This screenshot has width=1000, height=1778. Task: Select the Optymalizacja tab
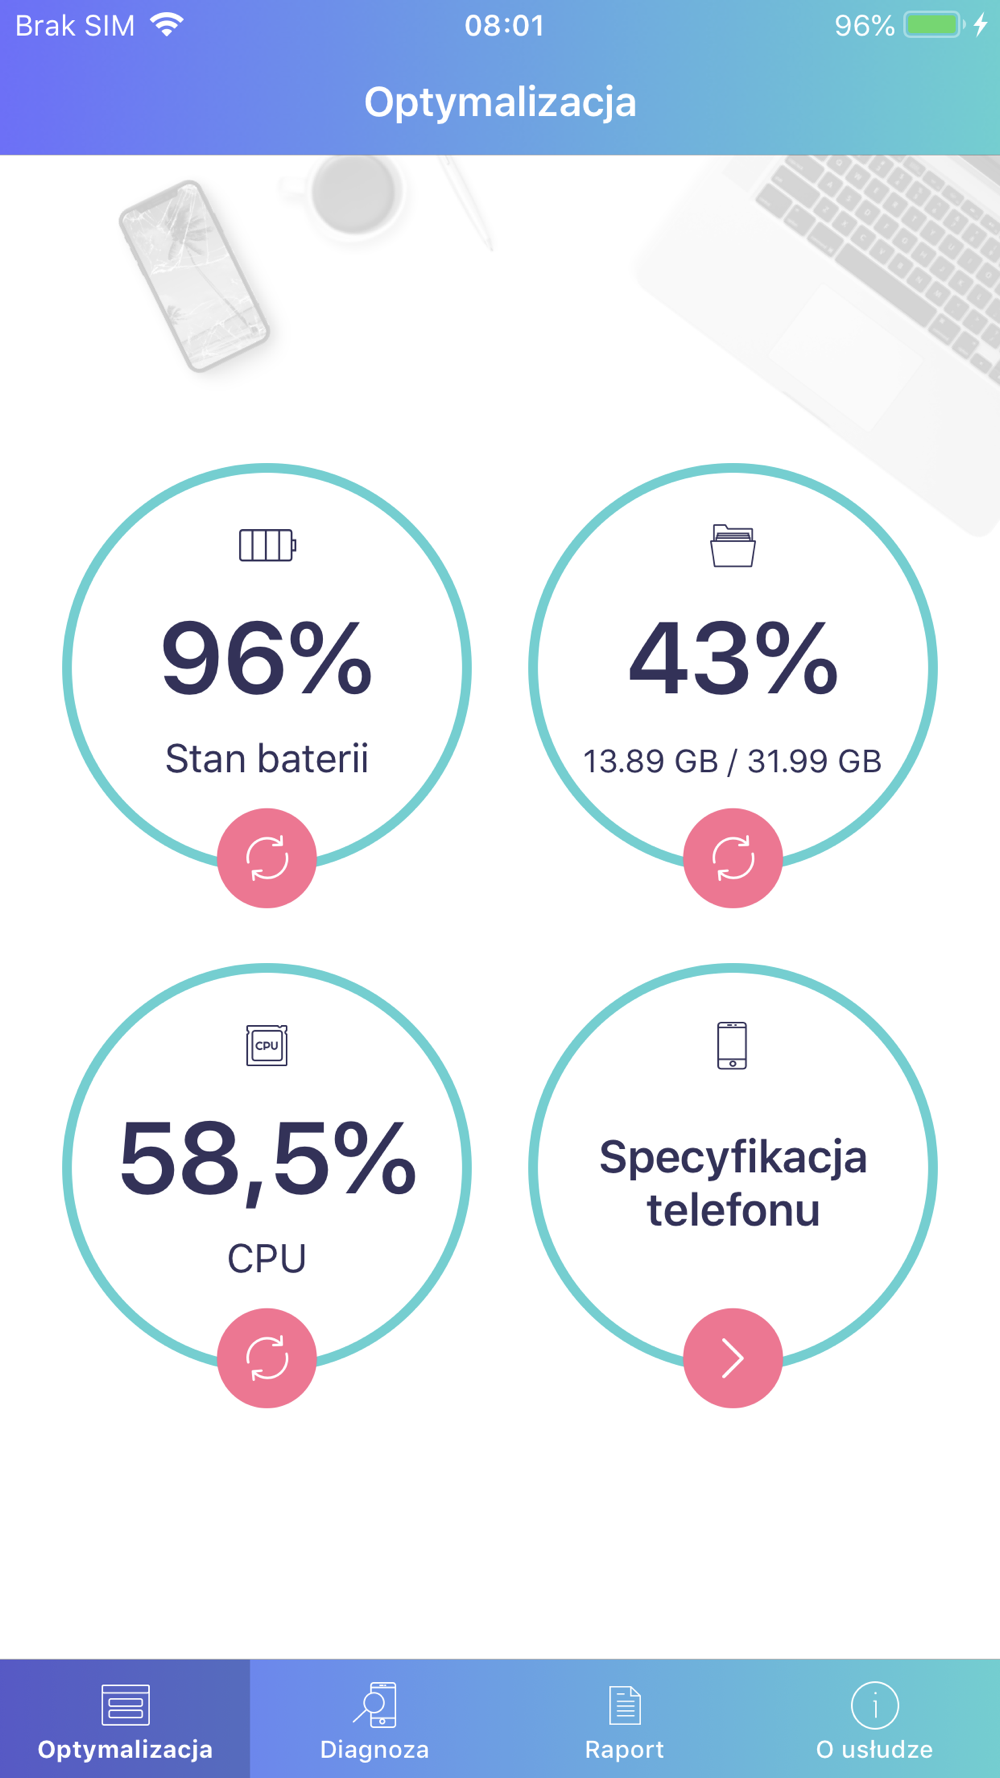pyautogui.click(x=125, y=1719)
